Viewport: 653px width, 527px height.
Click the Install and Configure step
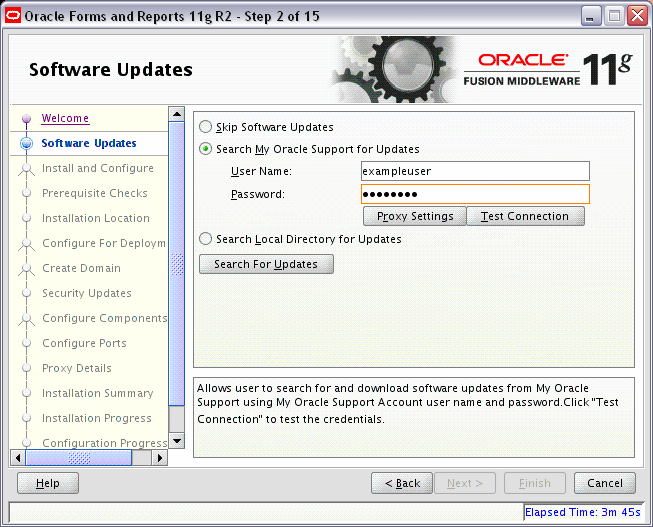pyautogui.click(x=98, y=168)
